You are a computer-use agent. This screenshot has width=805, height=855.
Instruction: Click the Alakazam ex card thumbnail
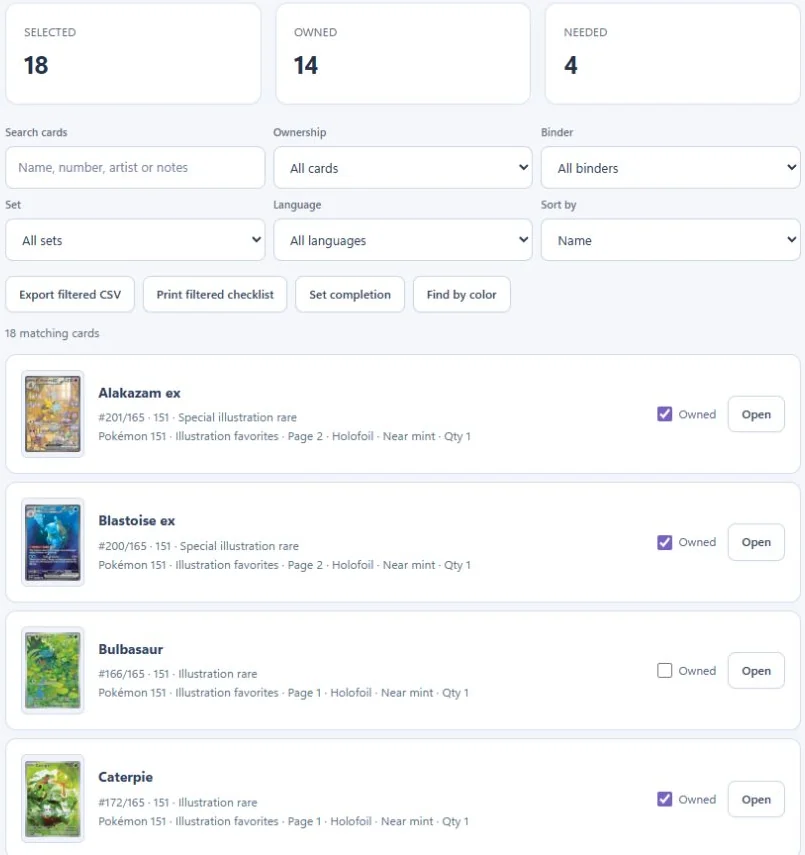(x=53, y=414)
